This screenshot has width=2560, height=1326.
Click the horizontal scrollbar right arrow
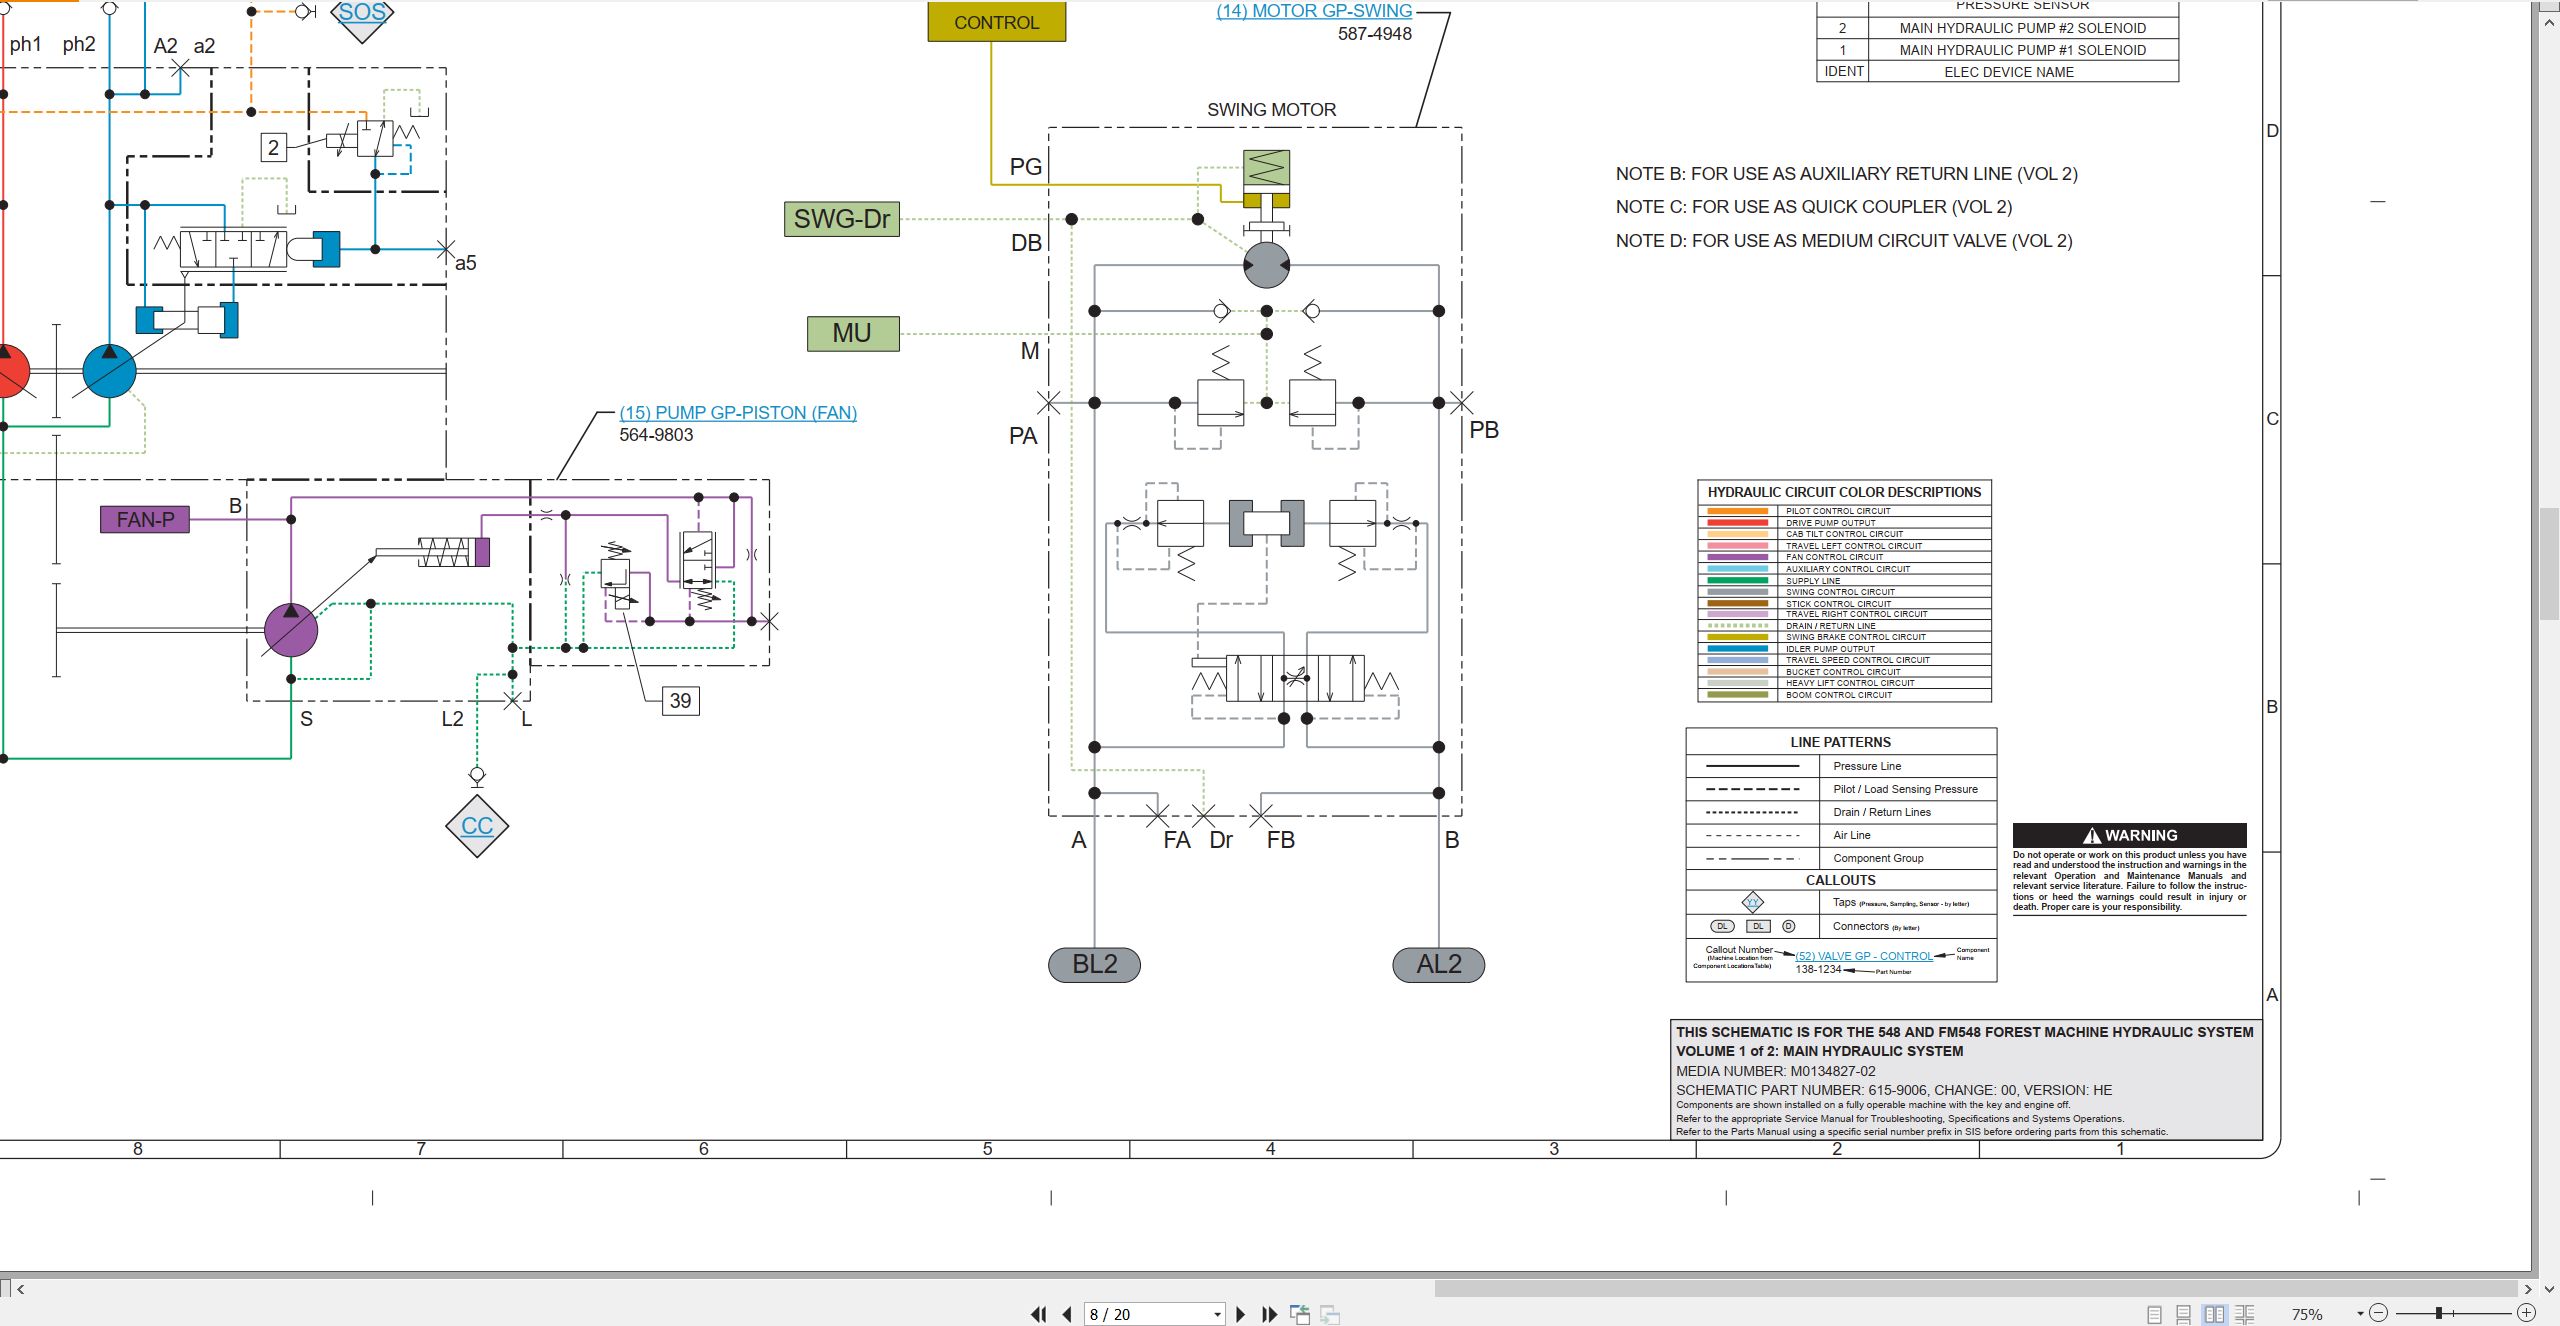[2528, 1289]
